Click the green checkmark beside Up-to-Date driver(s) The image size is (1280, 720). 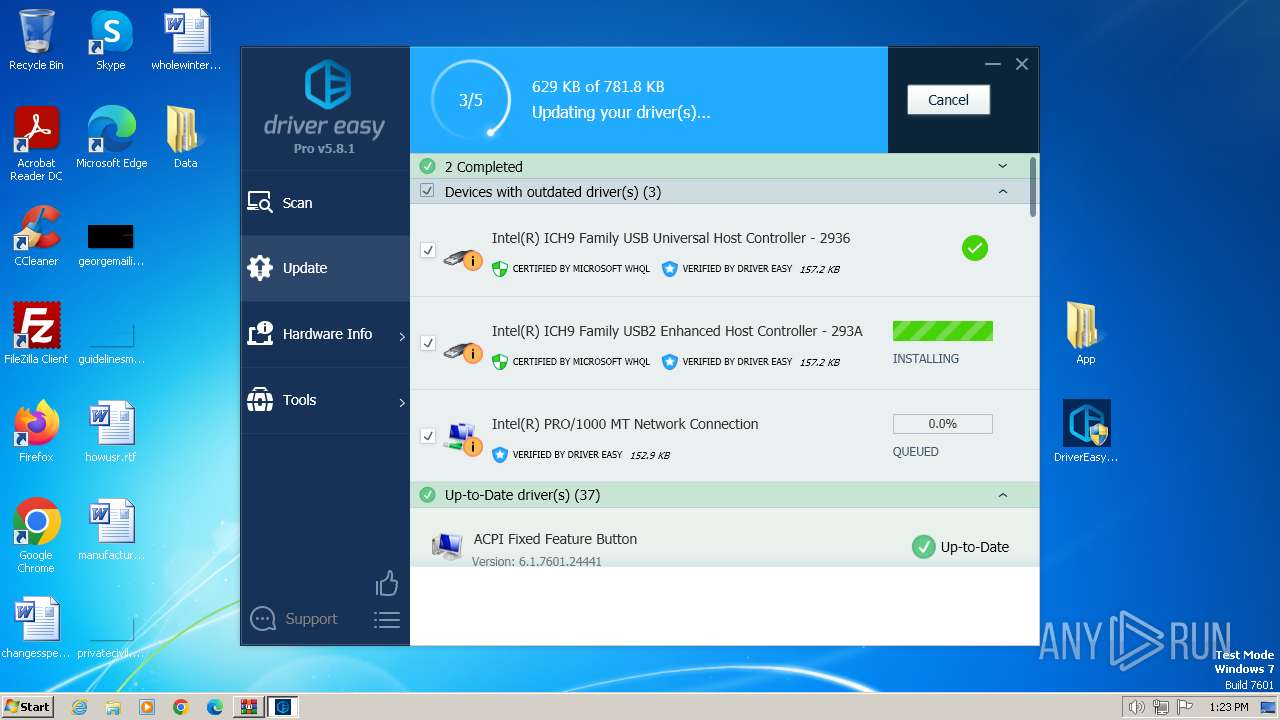[427, 495]
